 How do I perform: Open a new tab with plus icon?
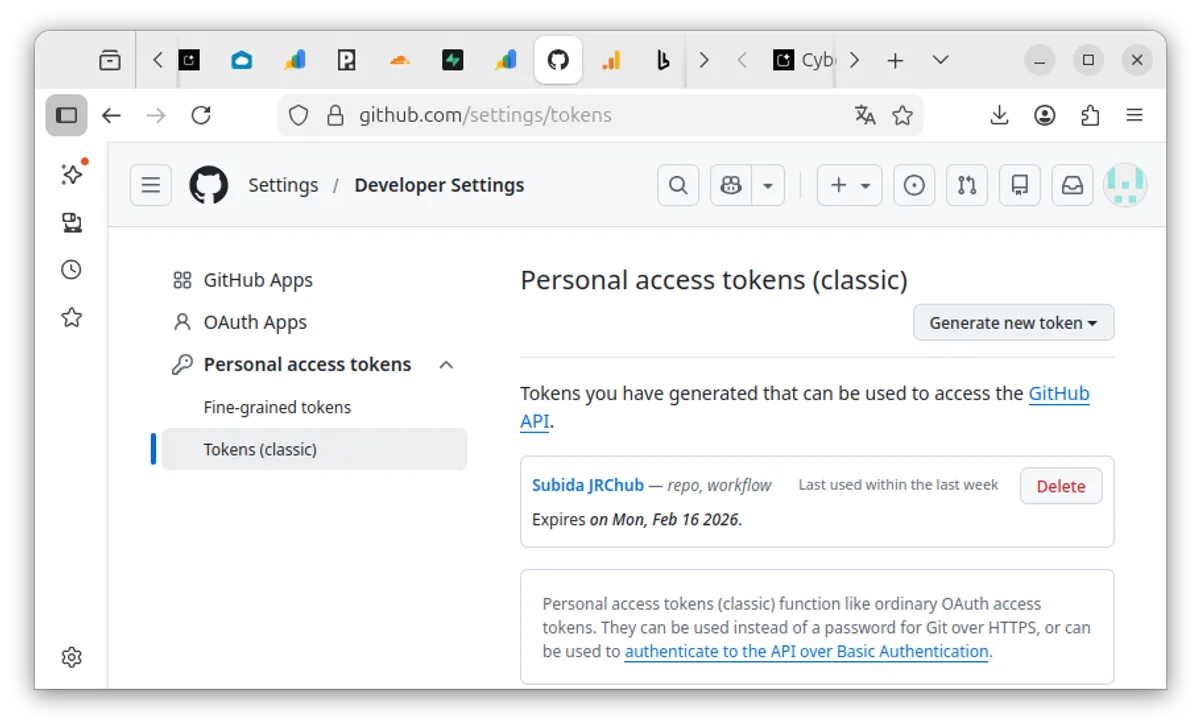[895, 61]
